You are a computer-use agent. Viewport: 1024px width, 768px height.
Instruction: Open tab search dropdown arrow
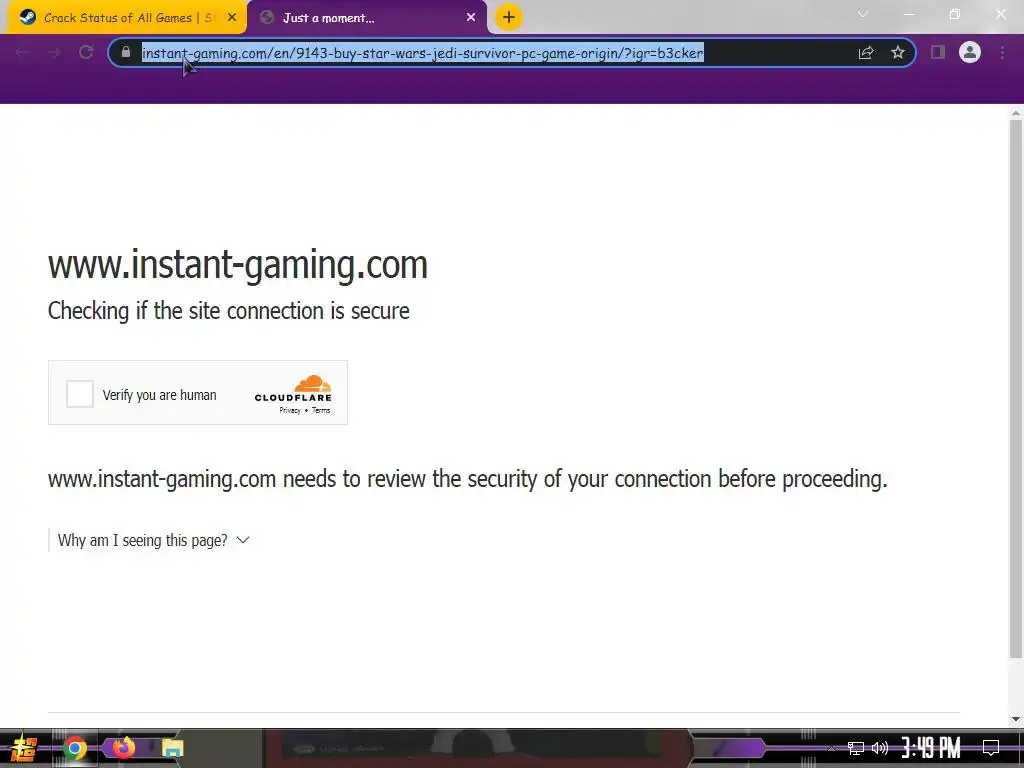tap(863, 14)
